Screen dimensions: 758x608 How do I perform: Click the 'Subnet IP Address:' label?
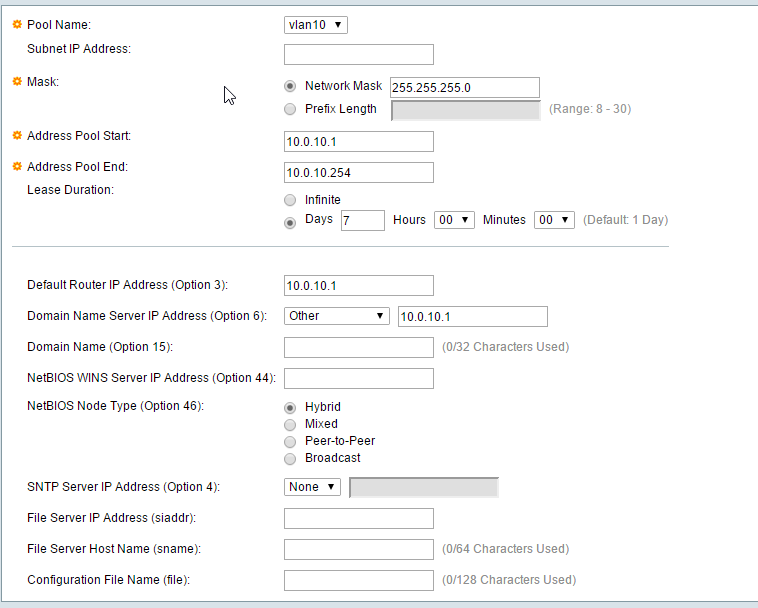click(x=79, y=49)
